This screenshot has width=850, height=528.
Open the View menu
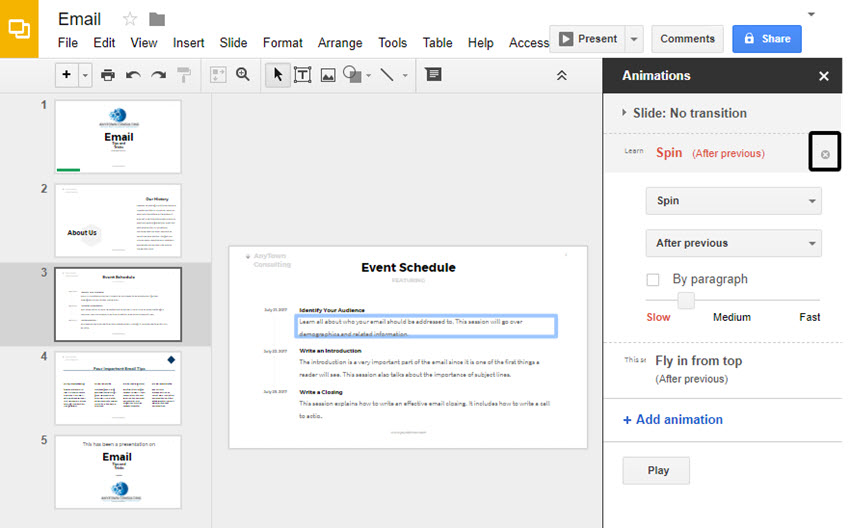coord(144,43)
